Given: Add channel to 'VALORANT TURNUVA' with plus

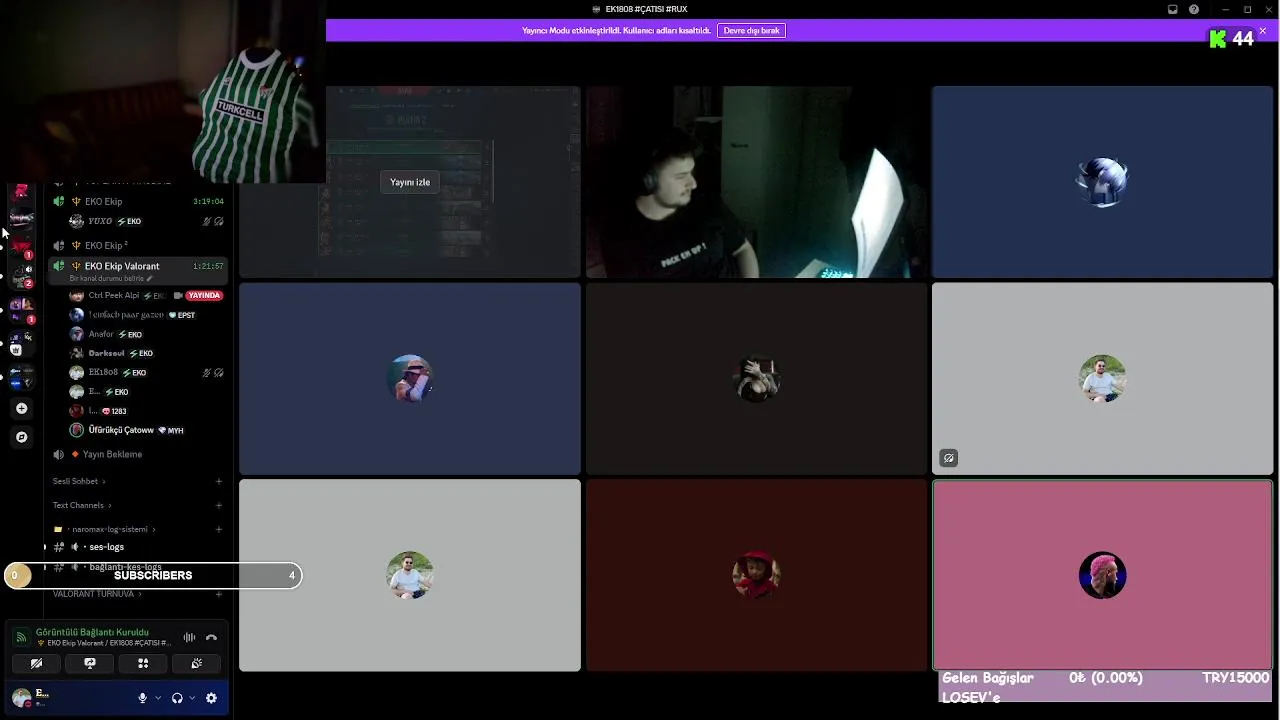Looking at the screenshot, I should point(219,594).
